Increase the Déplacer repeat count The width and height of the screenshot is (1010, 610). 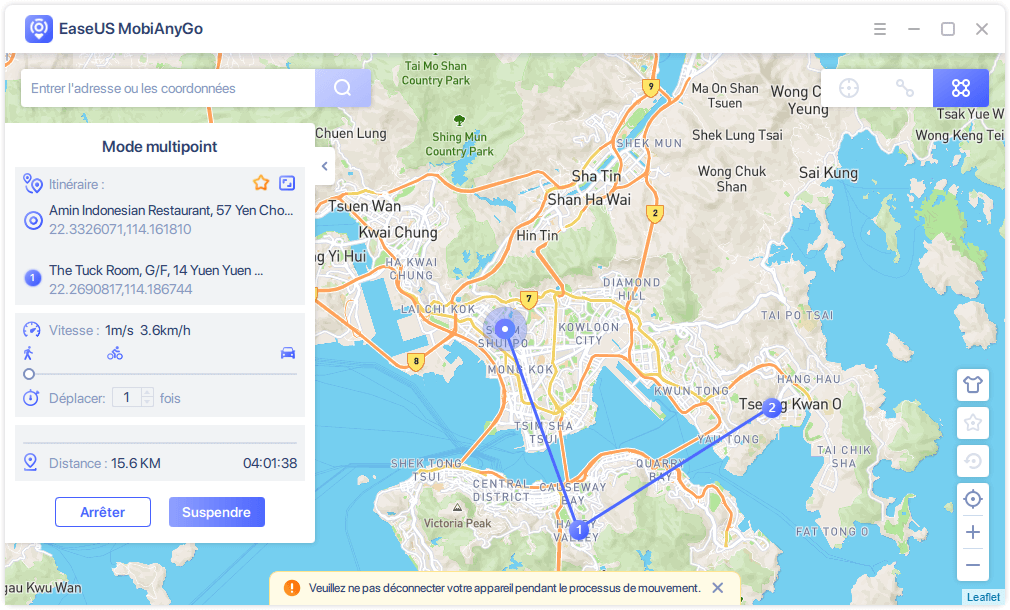[x=148, y=393]
